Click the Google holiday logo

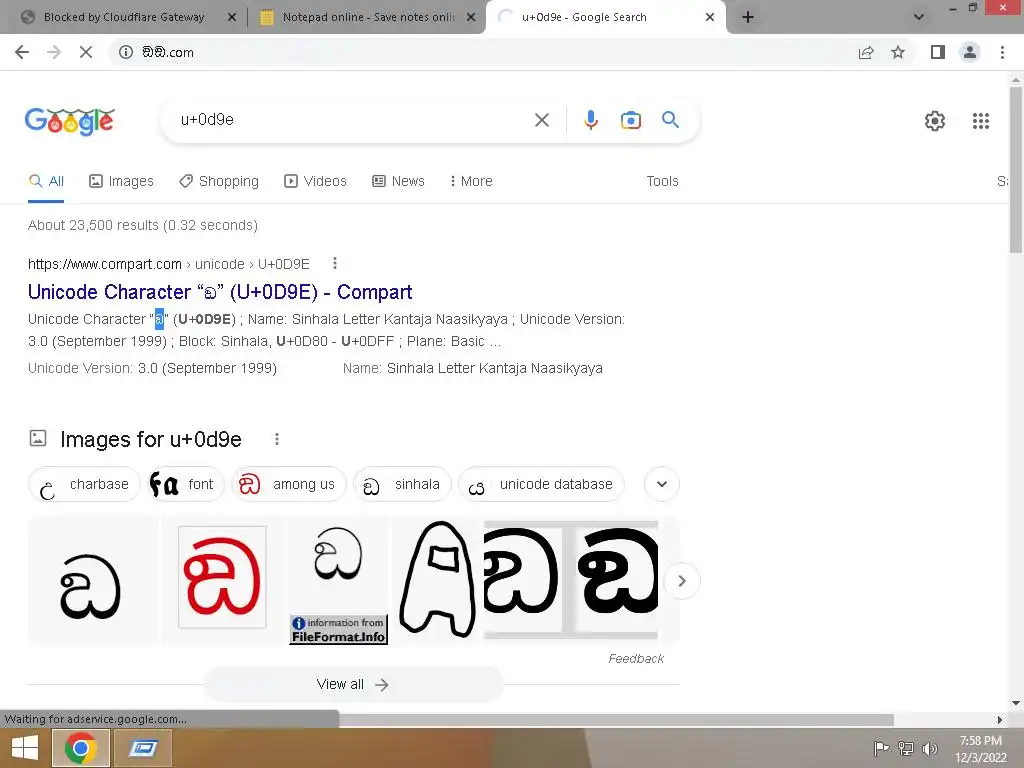coord(70,121)
